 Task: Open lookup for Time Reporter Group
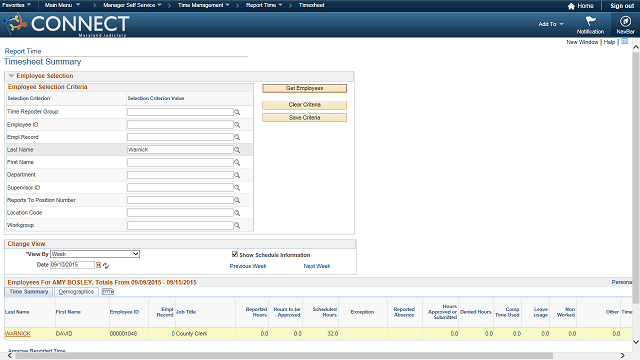(237, 112)
